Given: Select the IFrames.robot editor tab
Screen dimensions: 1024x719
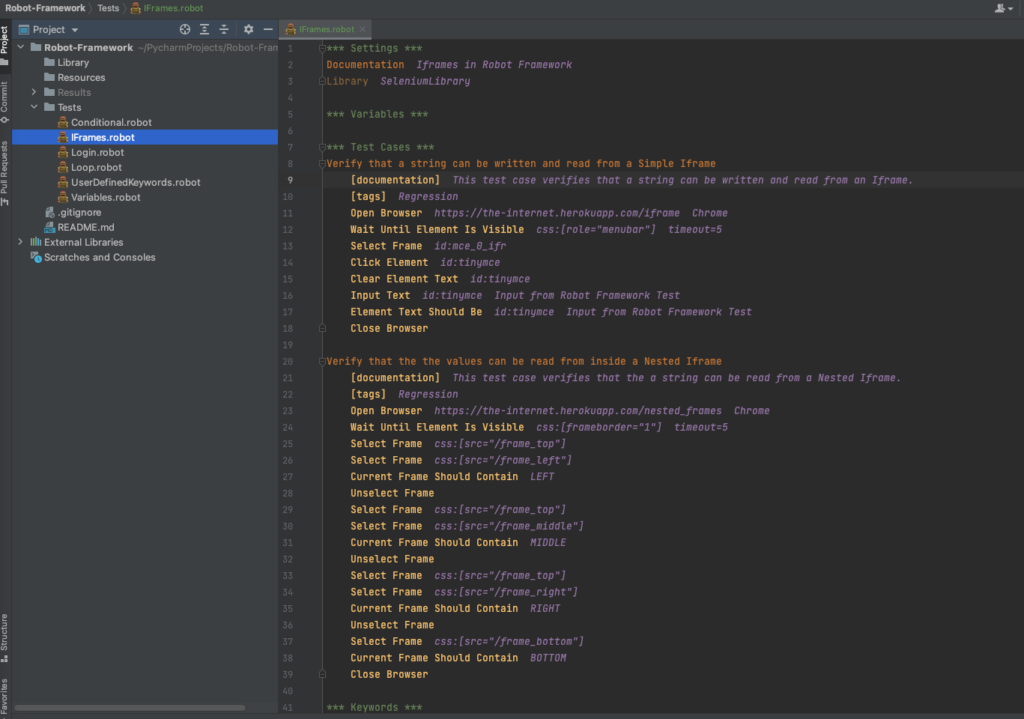Looking at the screenshot, I should coord(326,30).
